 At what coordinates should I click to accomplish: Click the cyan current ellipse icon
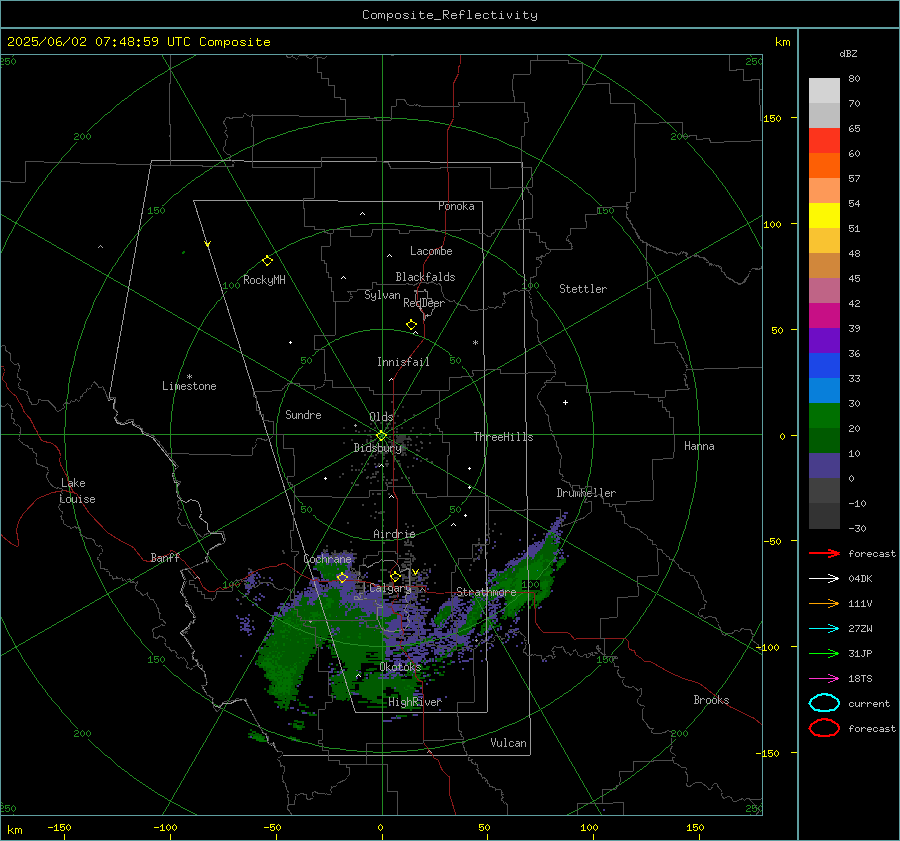[x=824, y=703]
